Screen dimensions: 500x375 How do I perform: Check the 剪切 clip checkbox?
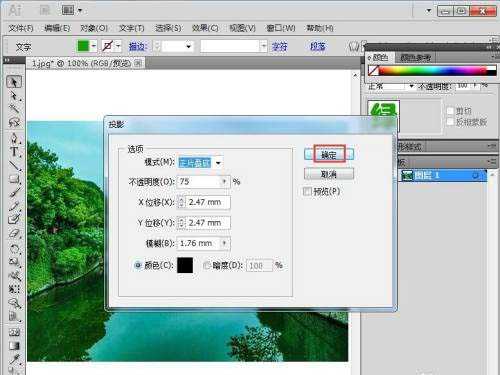(450, 110)
